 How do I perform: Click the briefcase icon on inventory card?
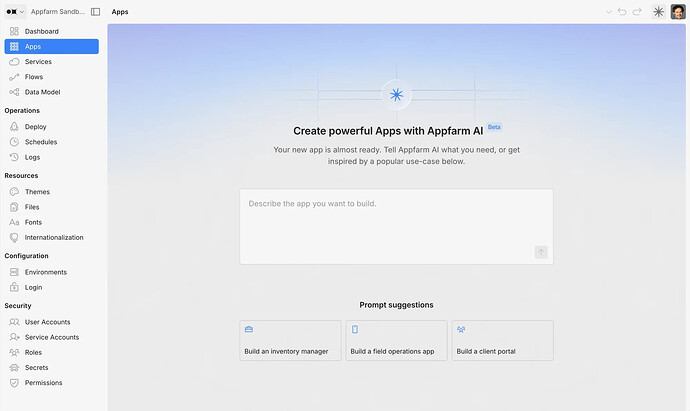click(x=249, y=329)
